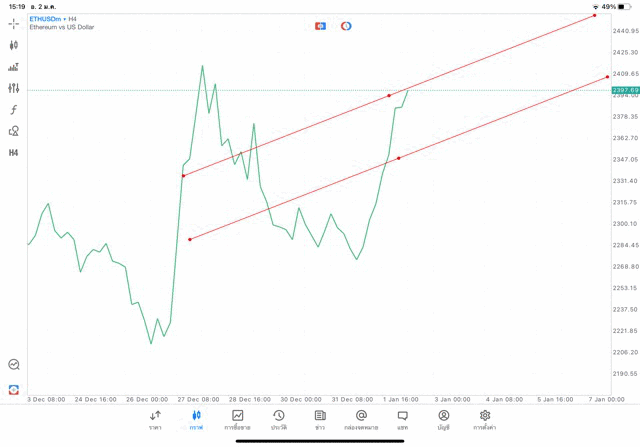Open the แชท chat tab
640x447 pixels.
402,419
